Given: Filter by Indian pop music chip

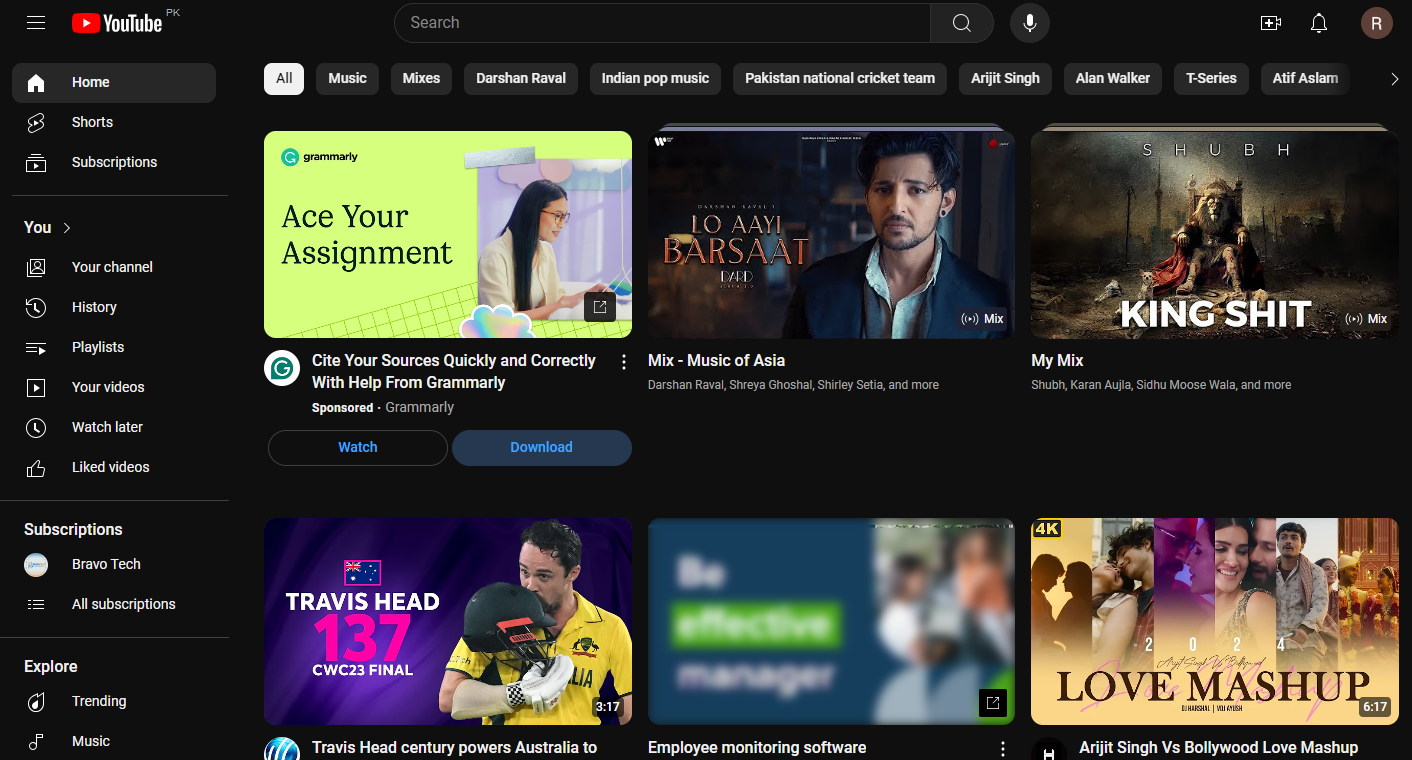Looking at the screenshot, I should [x=655, y=79].
